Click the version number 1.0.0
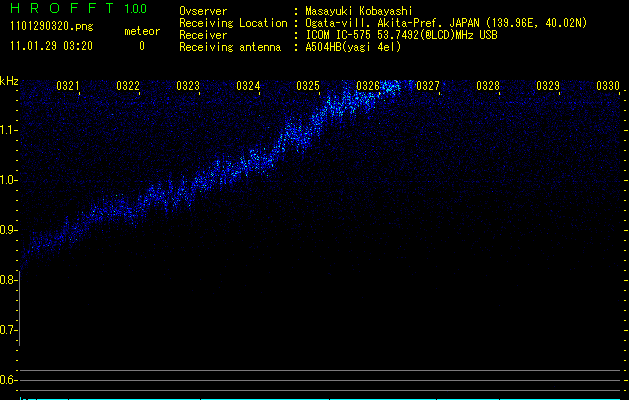Viewport: 629px width, 400px height. [x=135, y=9]
